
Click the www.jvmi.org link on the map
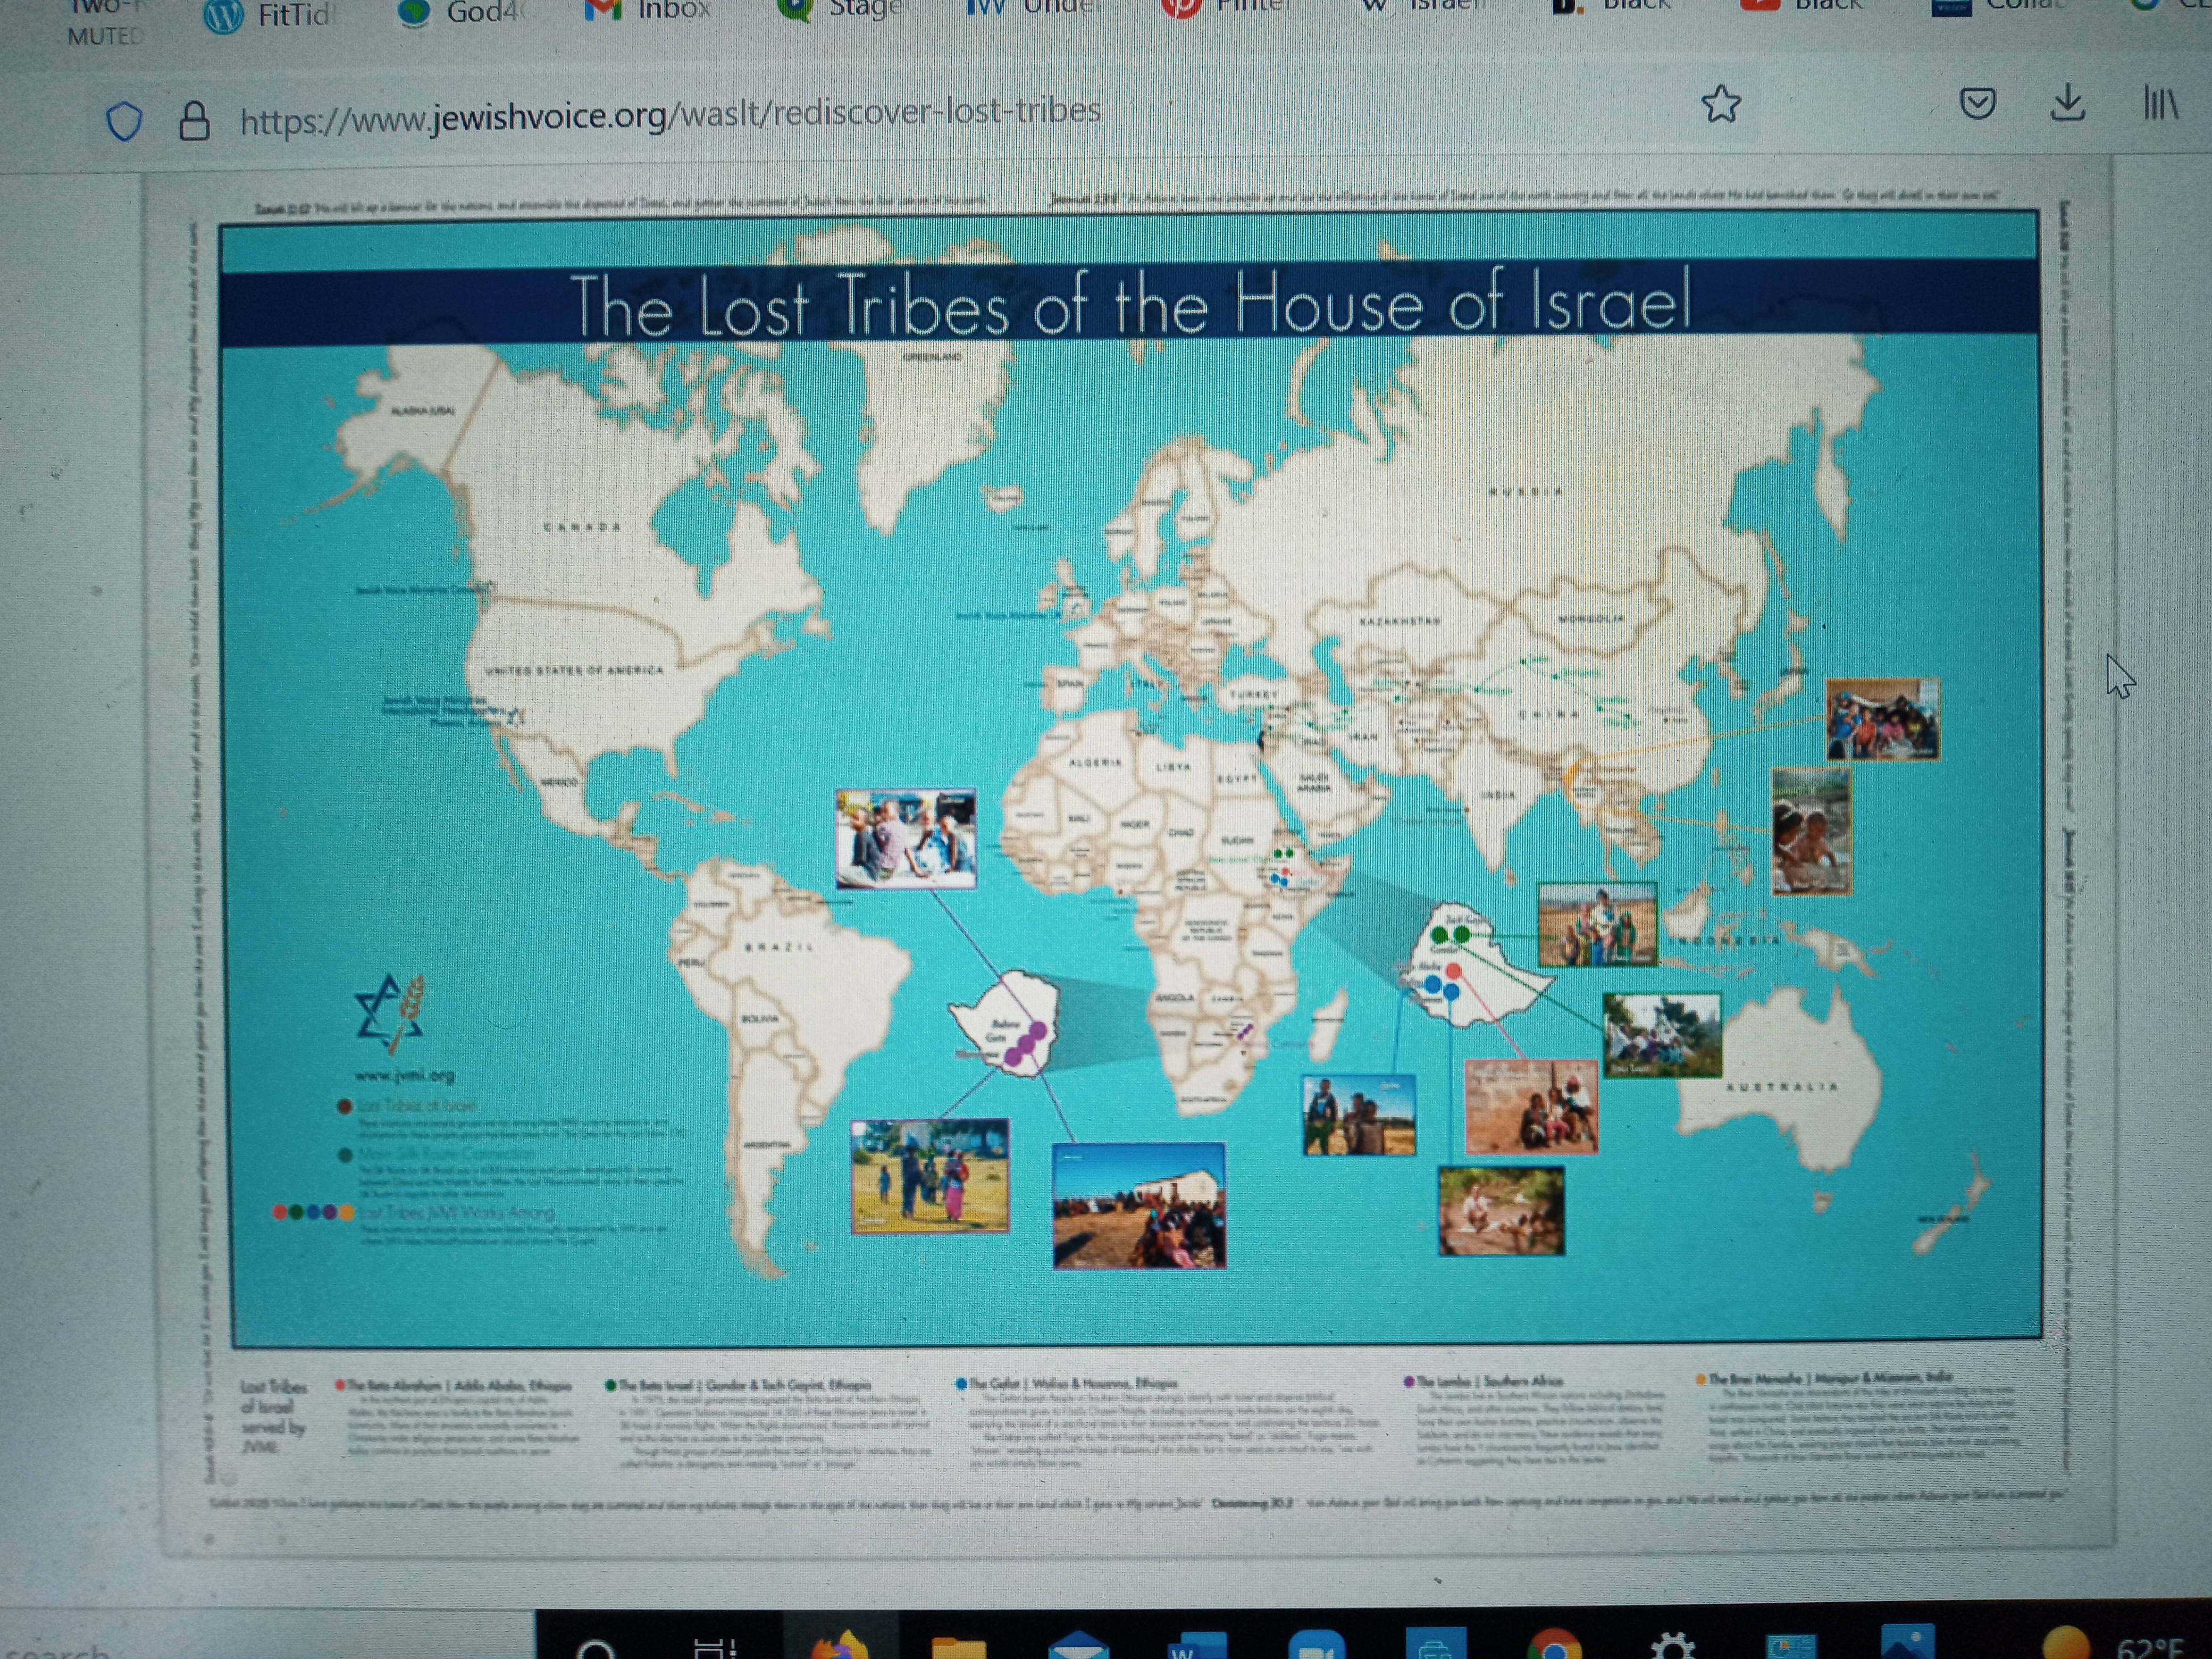[405, 1076]
